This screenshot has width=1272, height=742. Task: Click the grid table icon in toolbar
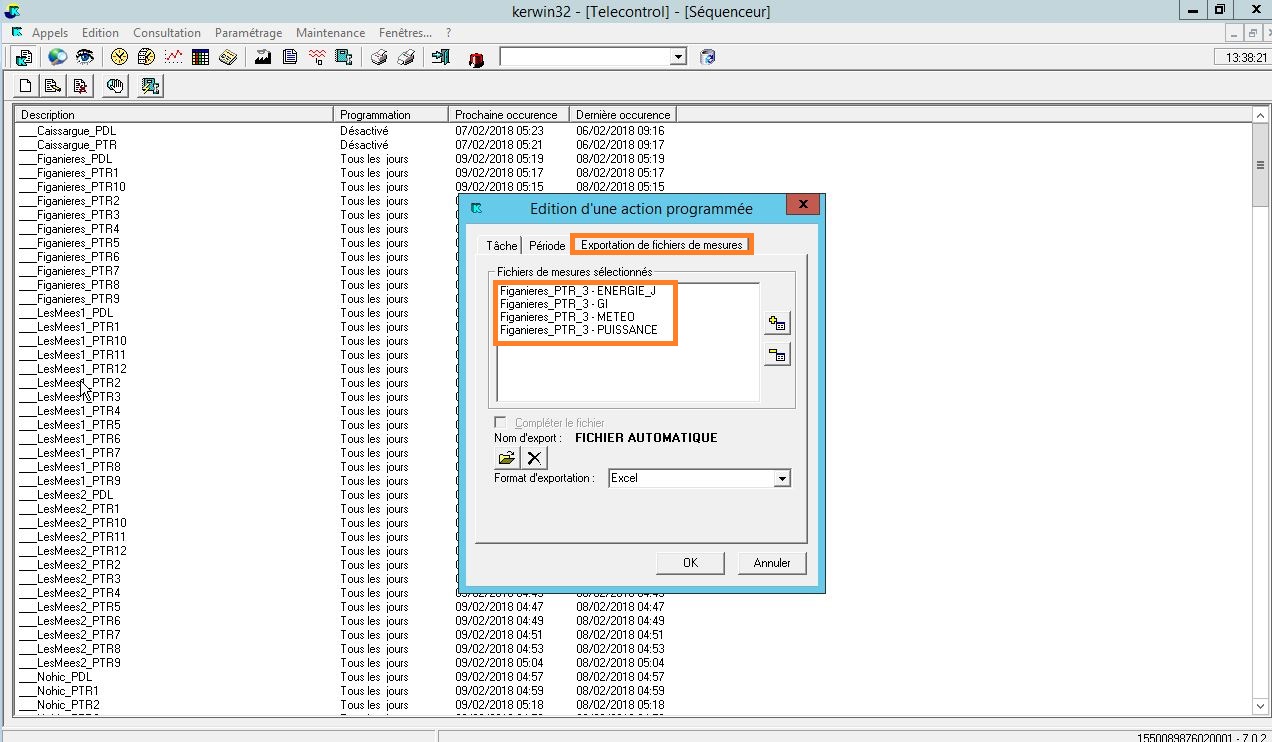pyautogui.click(x=200, y=57)
